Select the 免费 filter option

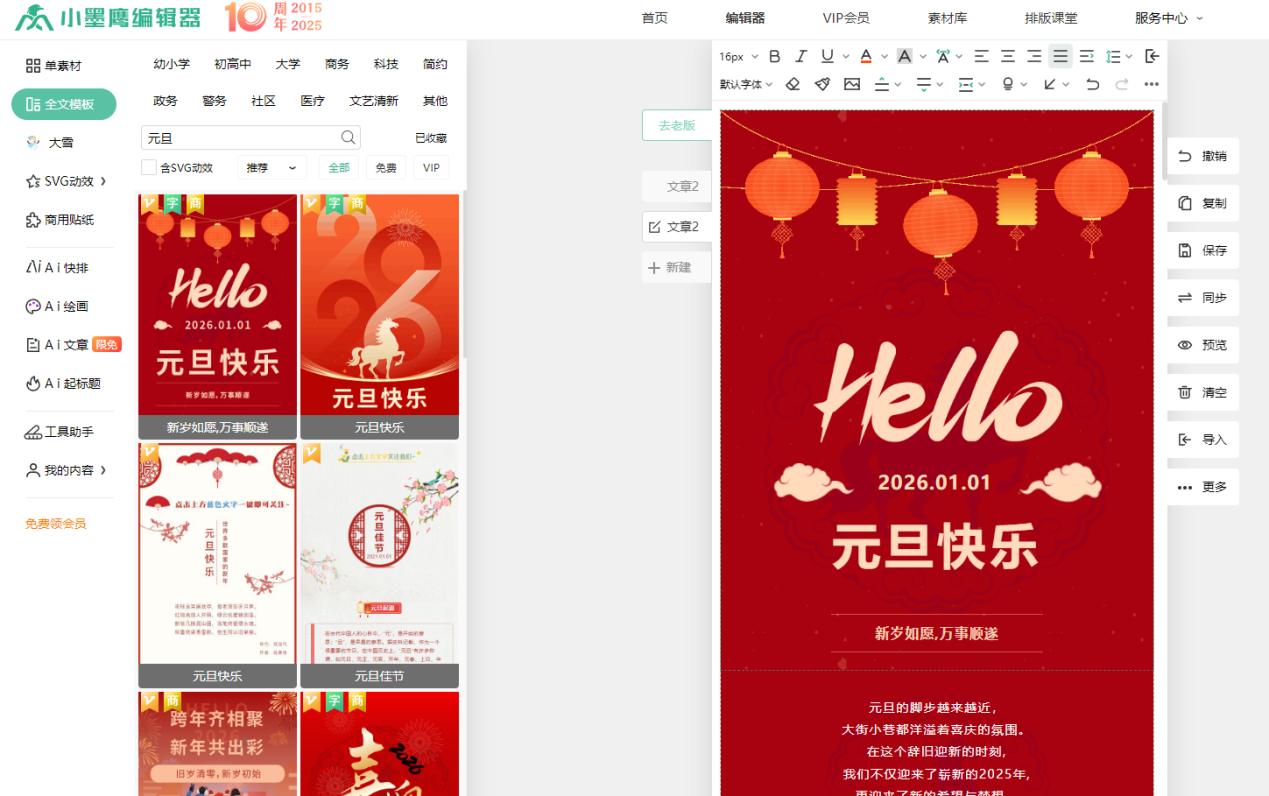(386, 168)
